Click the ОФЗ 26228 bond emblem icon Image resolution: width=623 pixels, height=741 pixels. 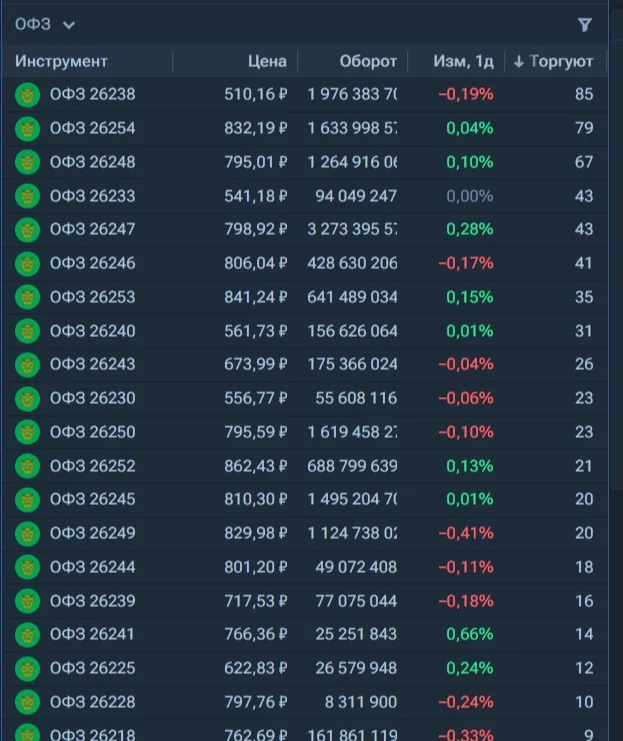point(27,703)
